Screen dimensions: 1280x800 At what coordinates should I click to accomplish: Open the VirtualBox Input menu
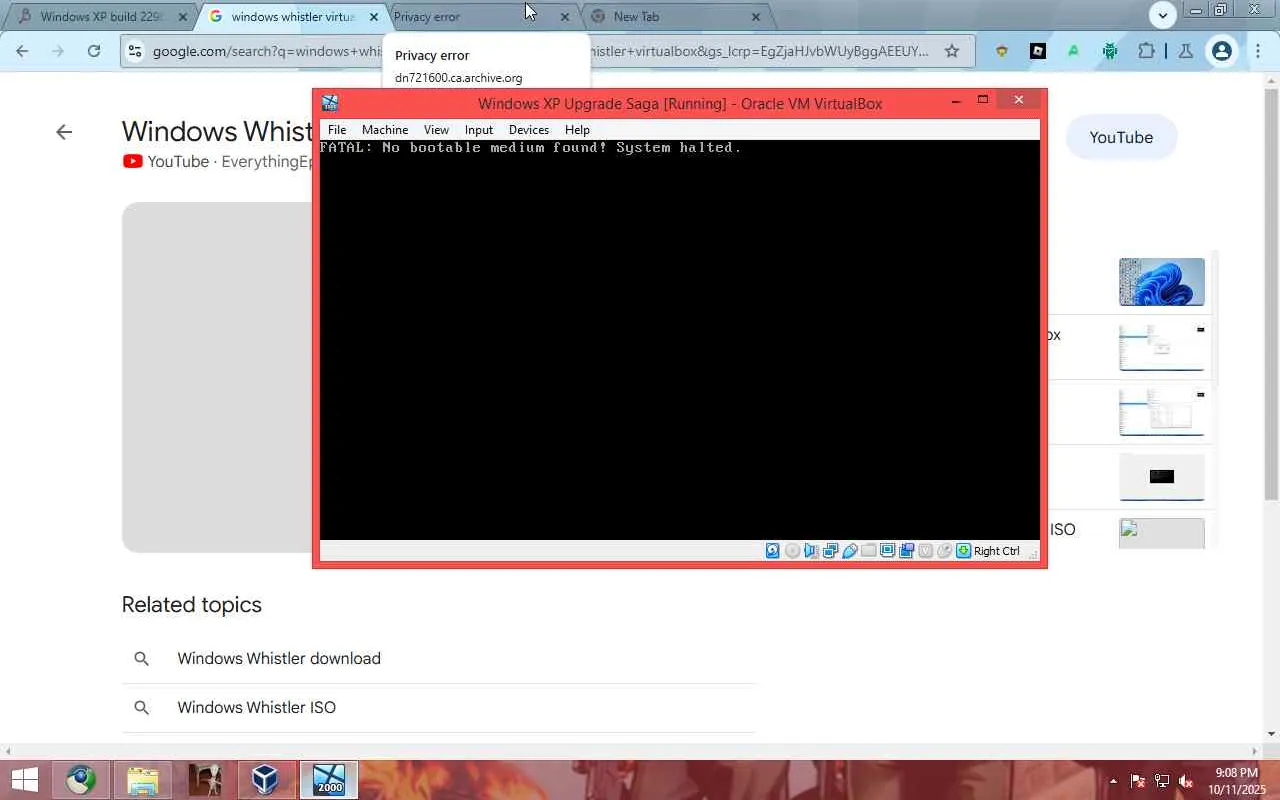point(479,130)
